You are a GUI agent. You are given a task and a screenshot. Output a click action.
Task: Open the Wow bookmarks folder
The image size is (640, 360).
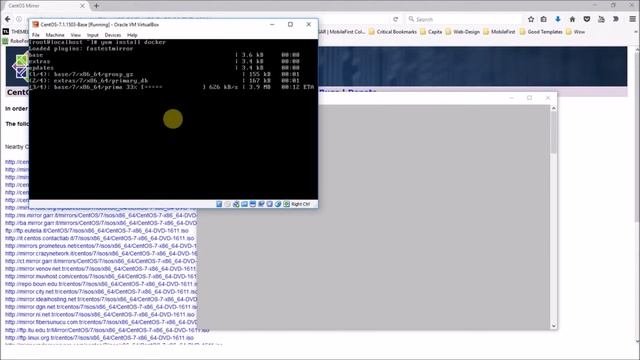[x=575, y=32]
